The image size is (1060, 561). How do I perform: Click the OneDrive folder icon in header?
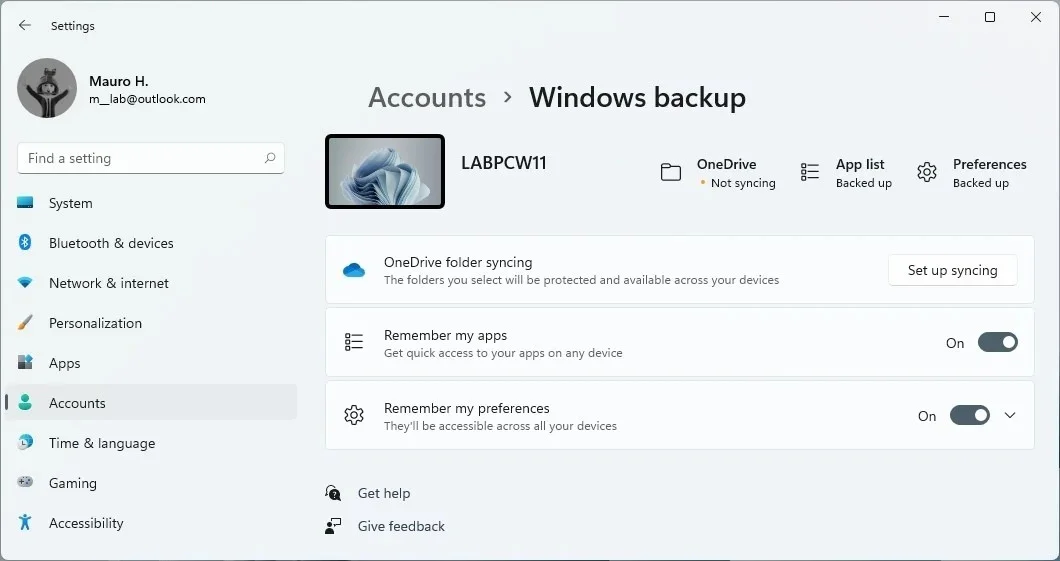pos(671,172)
